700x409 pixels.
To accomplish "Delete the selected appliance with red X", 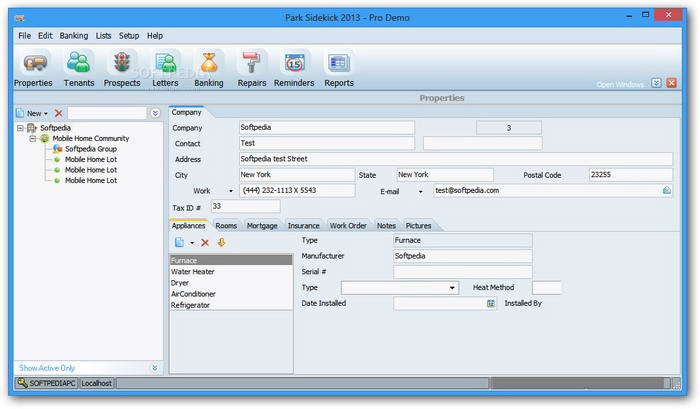I will 205,243.
